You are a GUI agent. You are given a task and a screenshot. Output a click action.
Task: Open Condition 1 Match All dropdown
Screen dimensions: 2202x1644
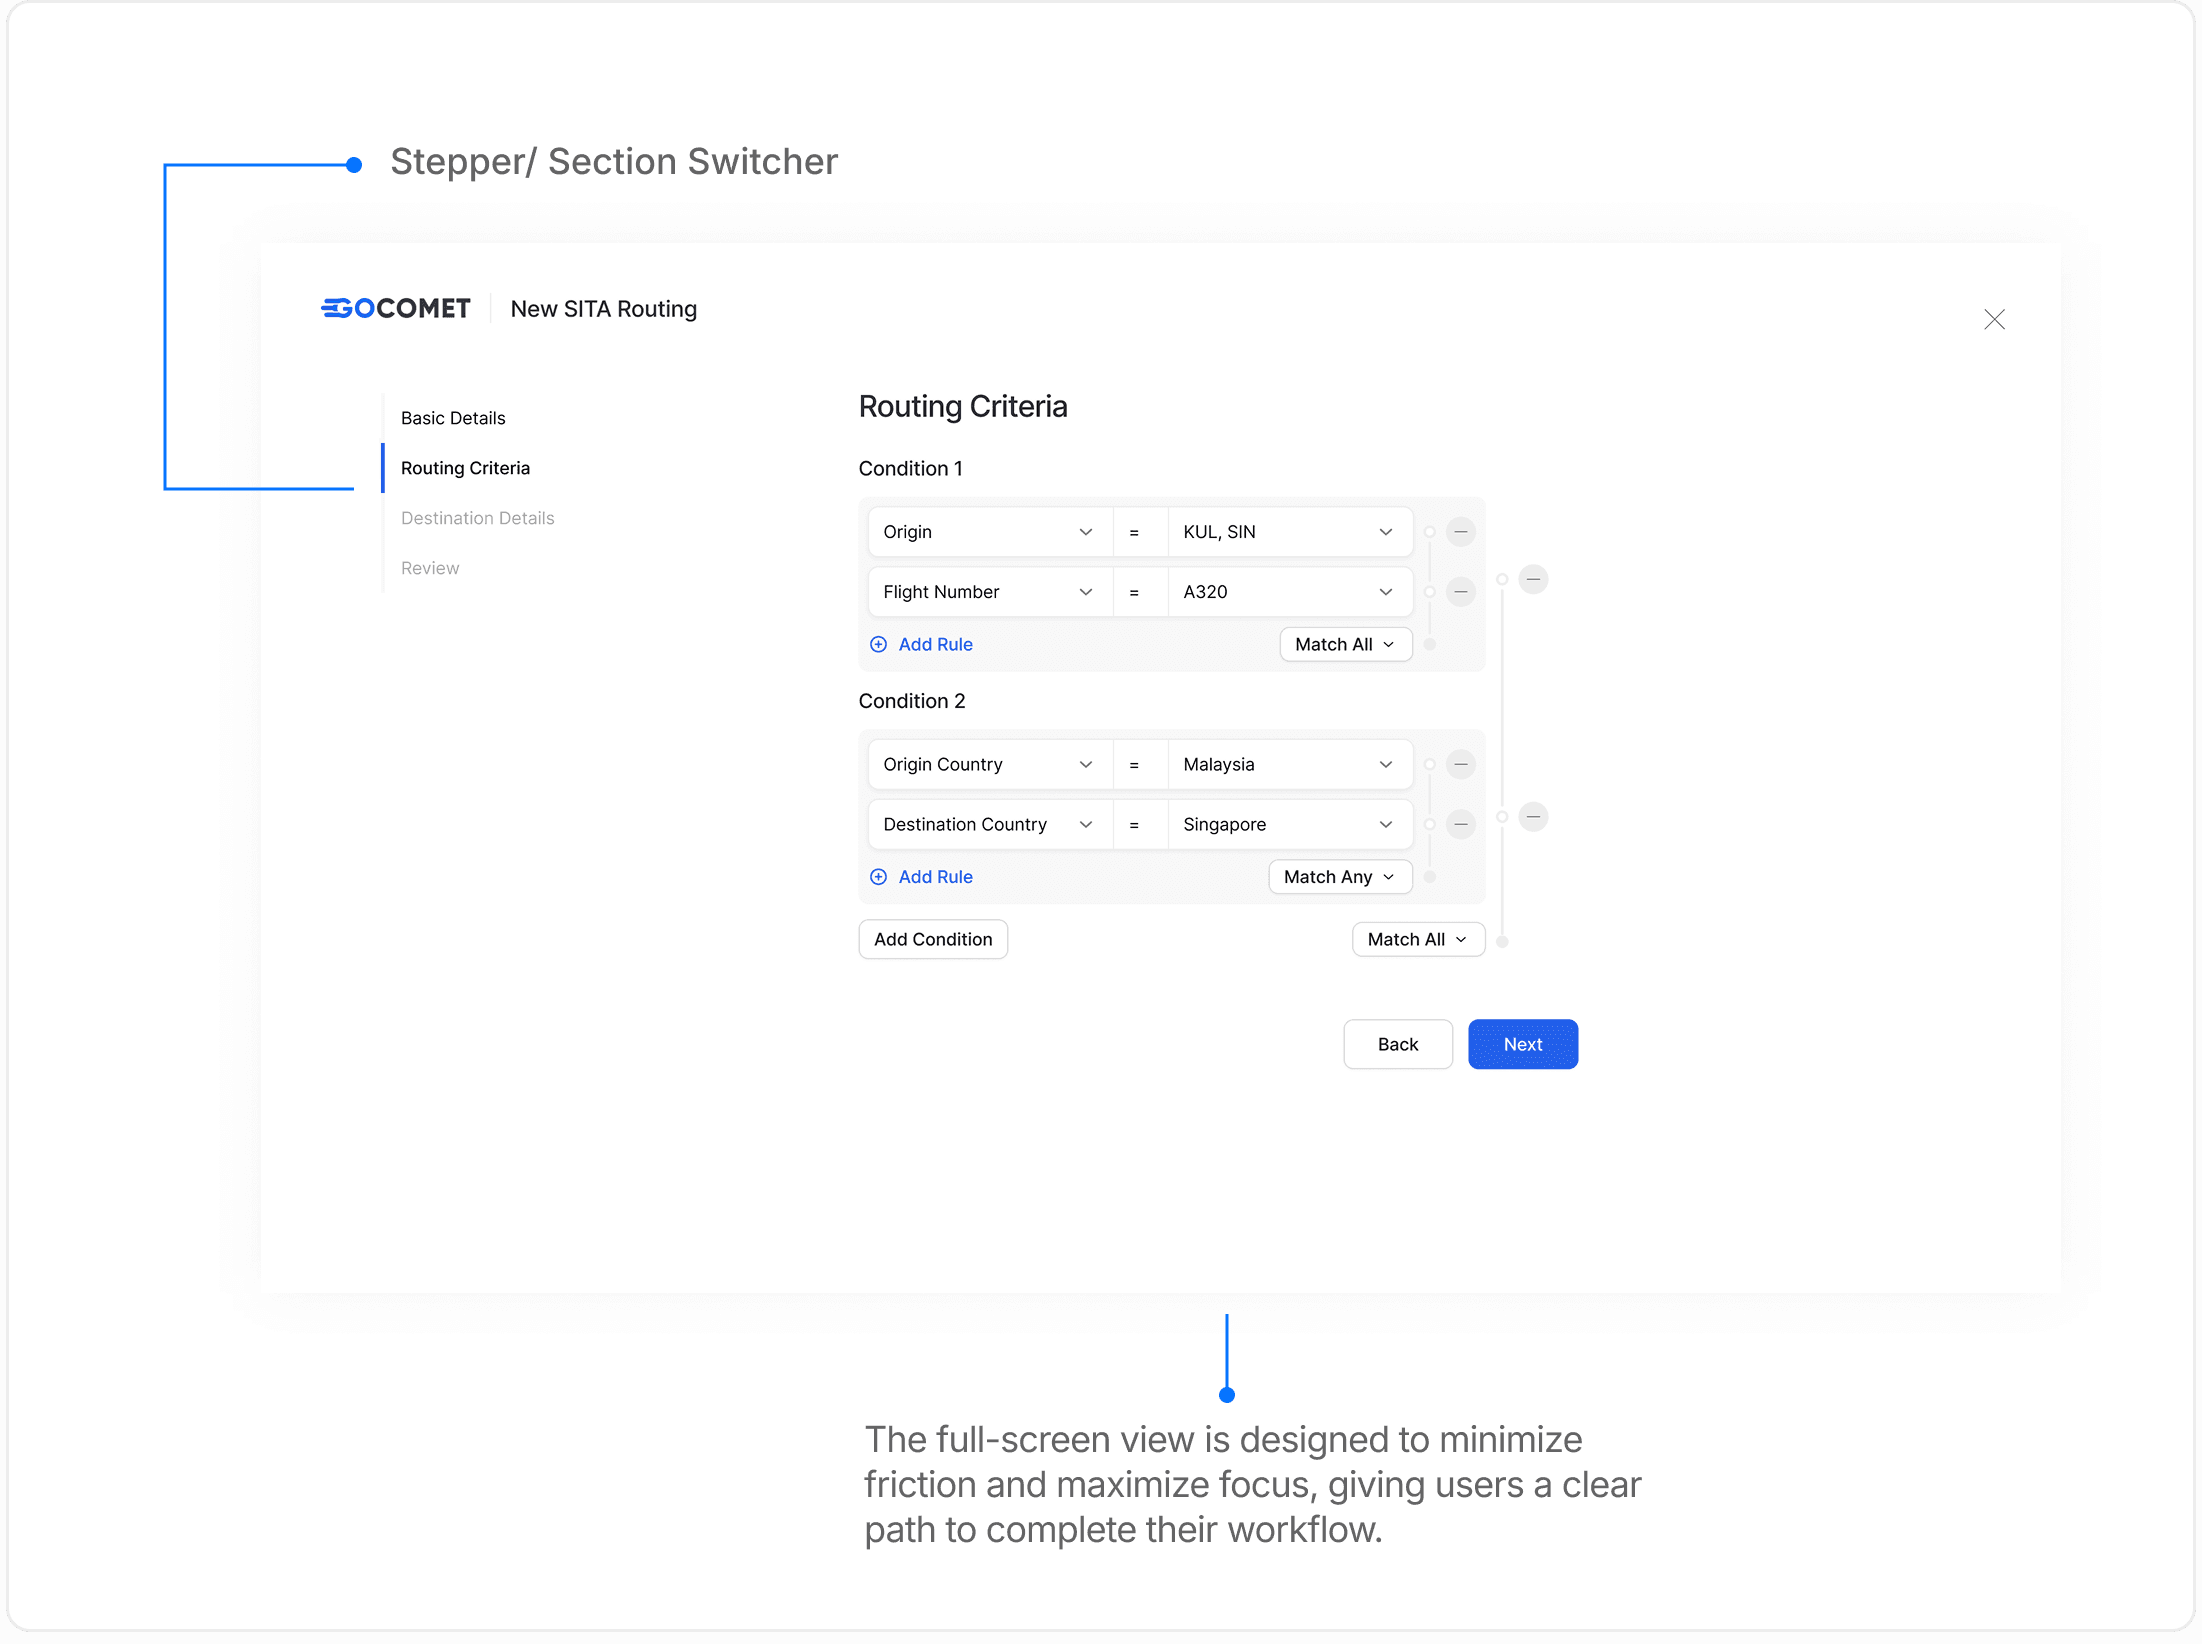[x=1345, y=645]
